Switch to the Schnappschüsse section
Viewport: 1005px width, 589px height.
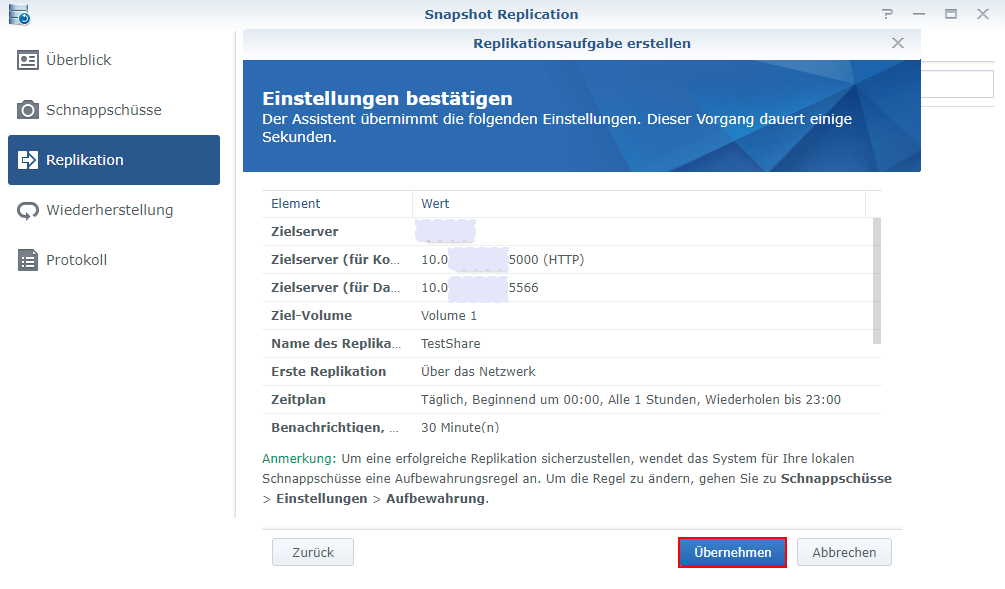pos(103,110)
